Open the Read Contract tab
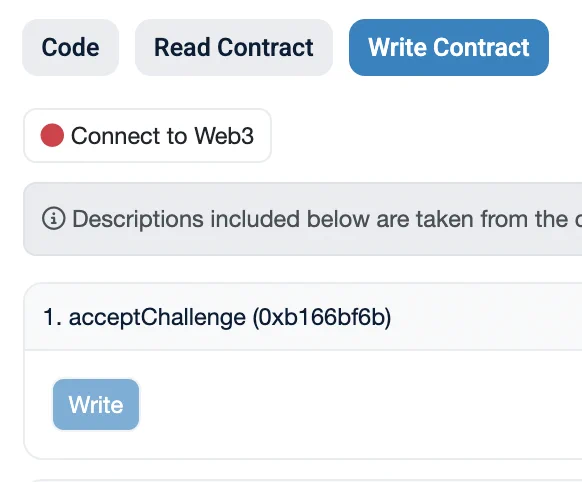Image resolution: width=582 pixels, height=482 pixels. (x=234, y=47)
